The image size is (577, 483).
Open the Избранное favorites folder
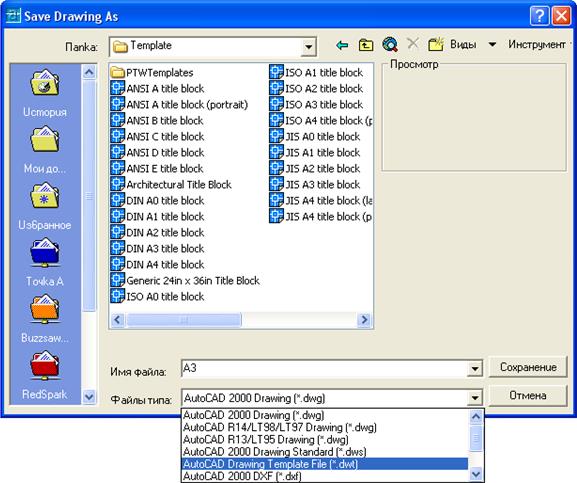coord(45,206)
